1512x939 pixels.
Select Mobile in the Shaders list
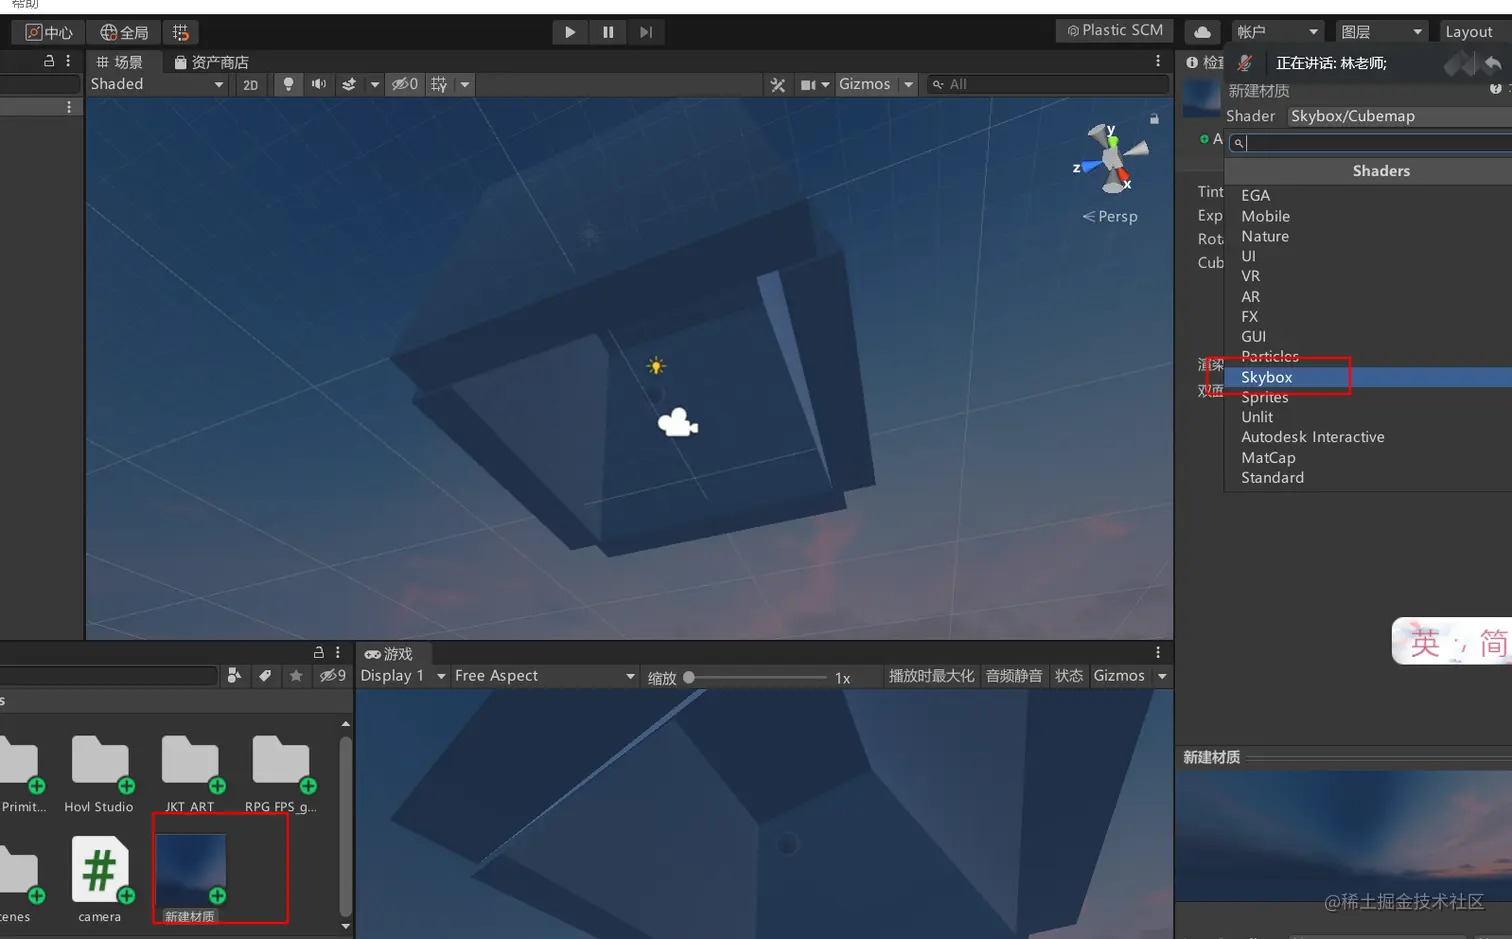tap(1369, 216)
